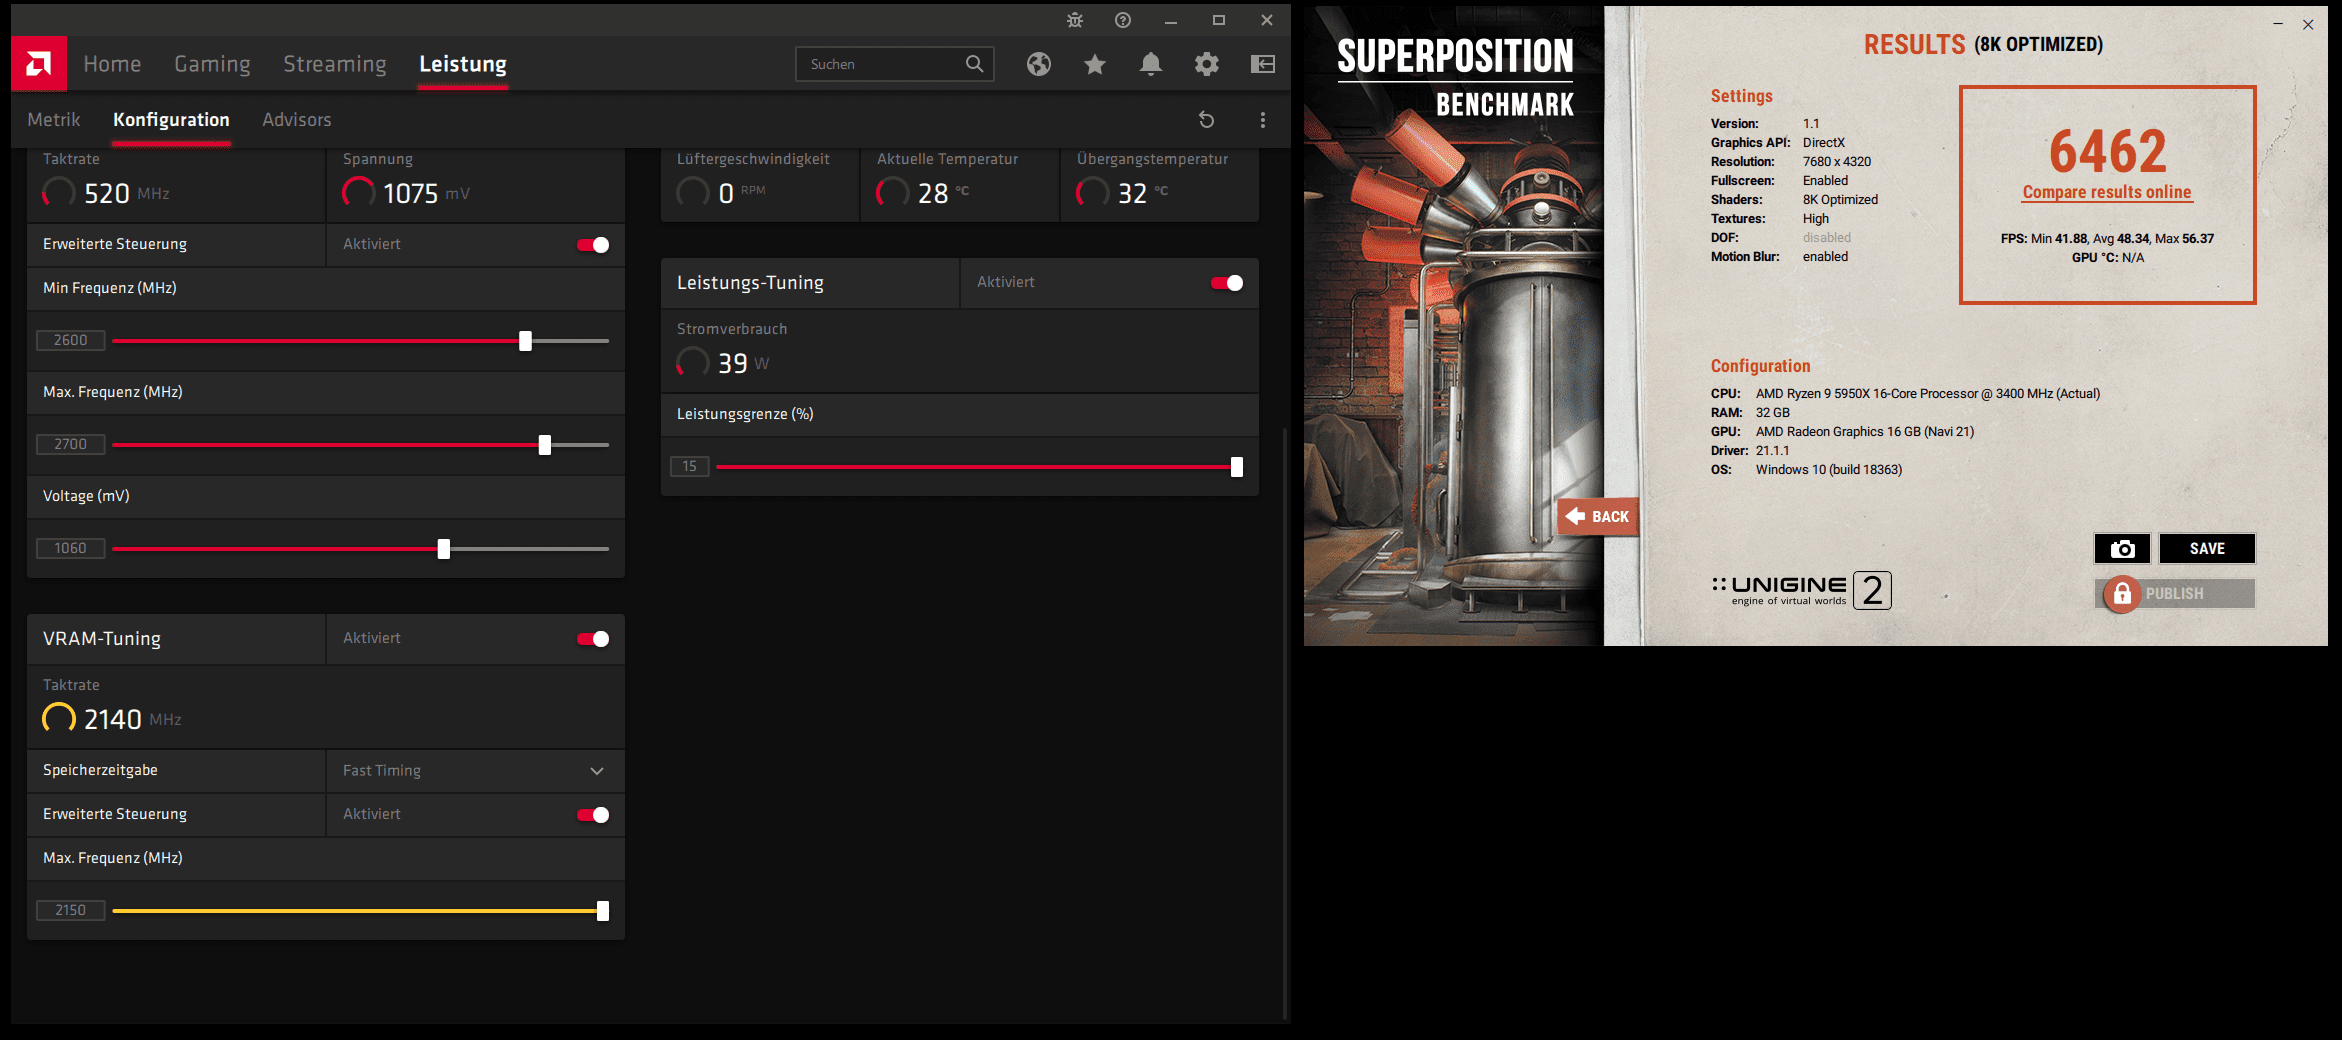Screen dimensions: 2342x1040
Task: Open the web browser globe icon
Action: 1039,64
